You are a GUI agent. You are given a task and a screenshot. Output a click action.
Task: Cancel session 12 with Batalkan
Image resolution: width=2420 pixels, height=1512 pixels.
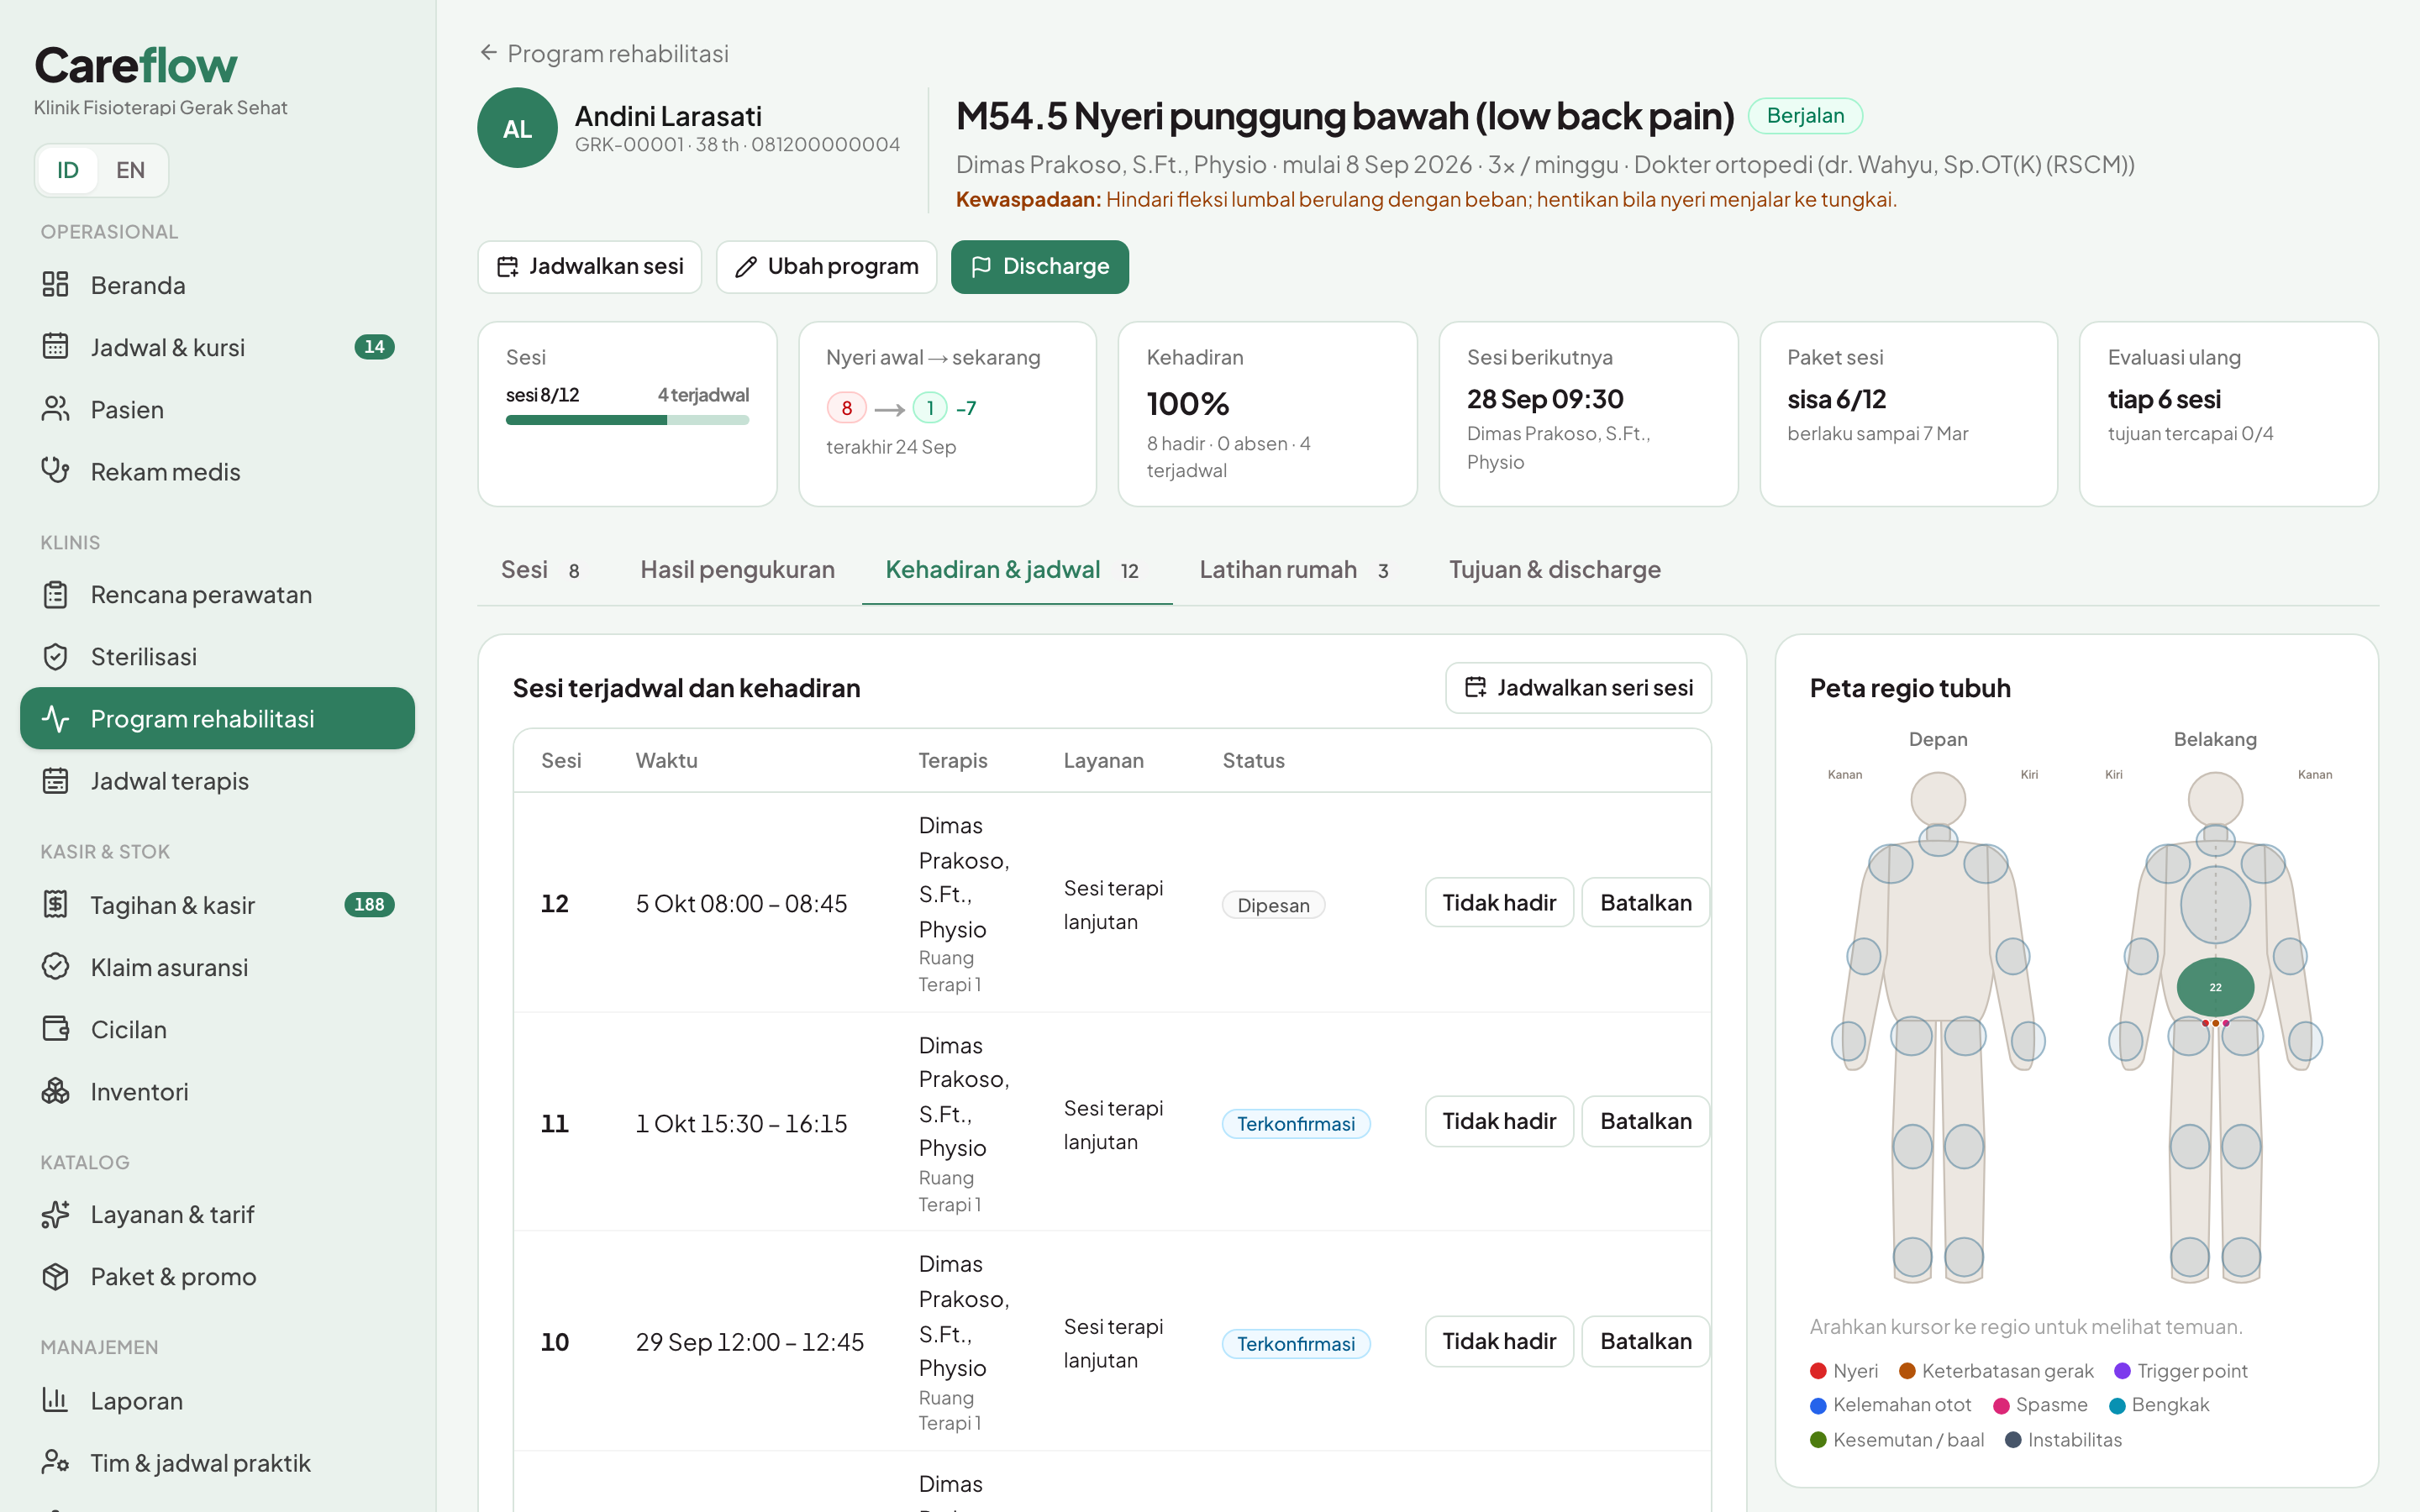(x=1646, y=903)
